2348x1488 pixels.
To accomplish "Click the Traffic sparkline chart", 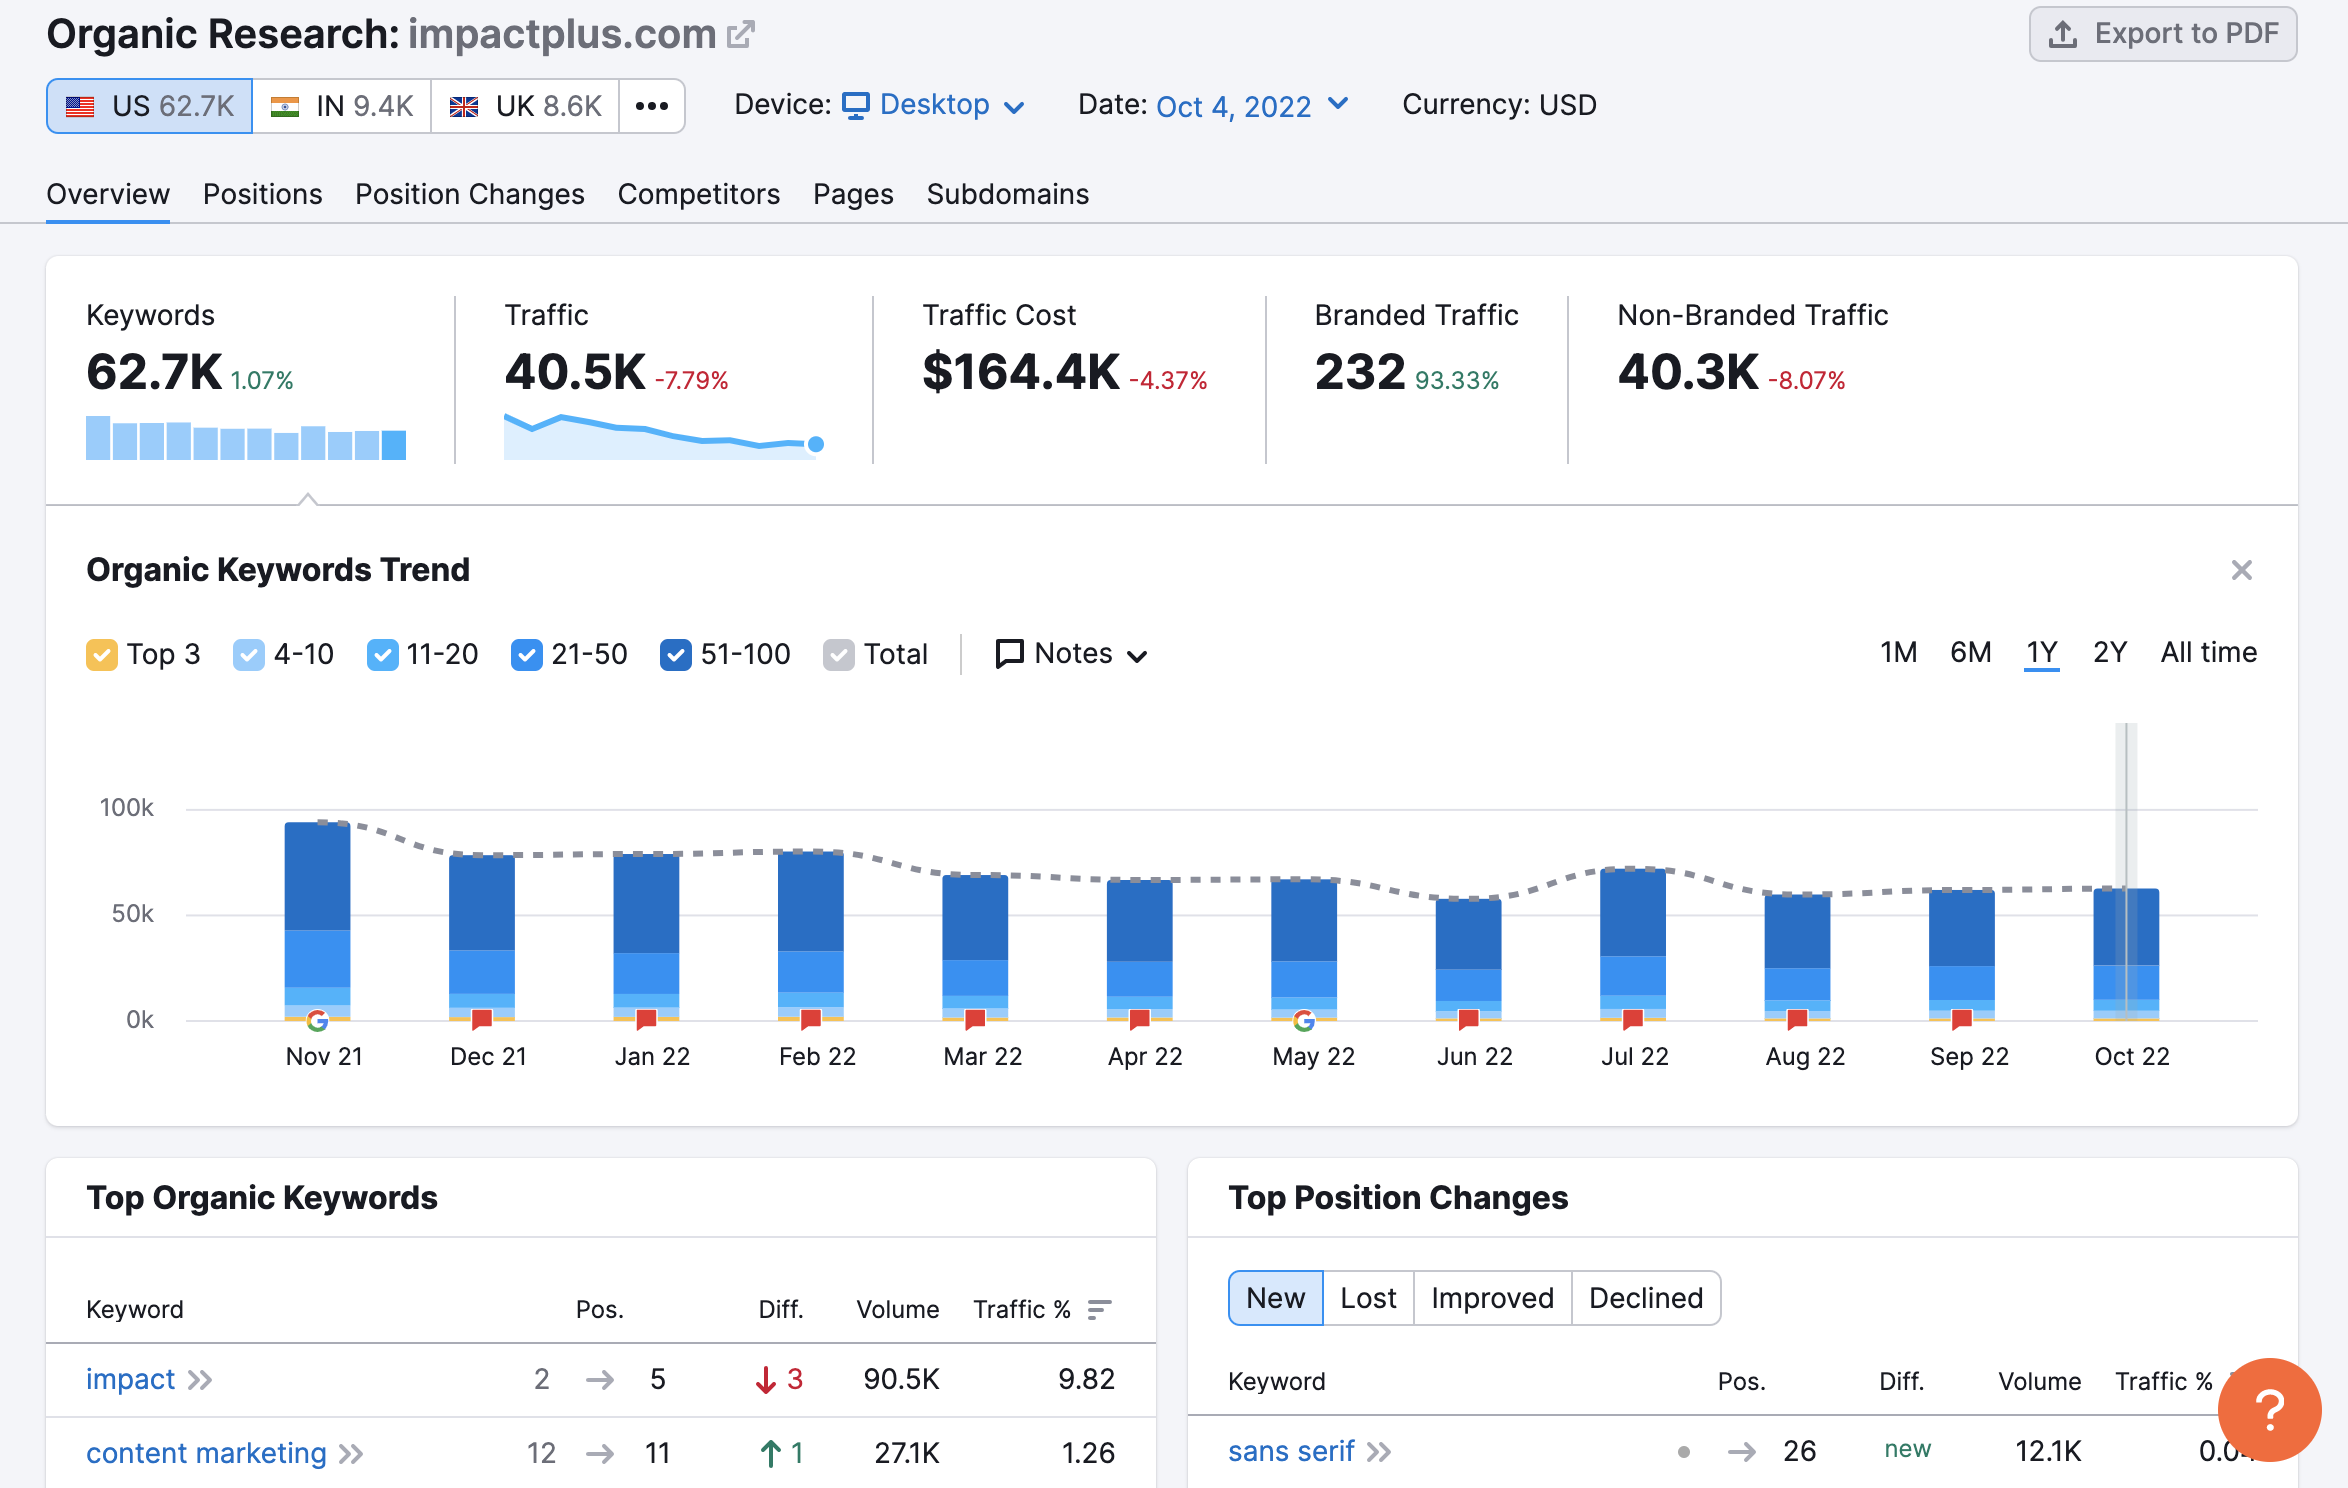I will coord(664,436).
